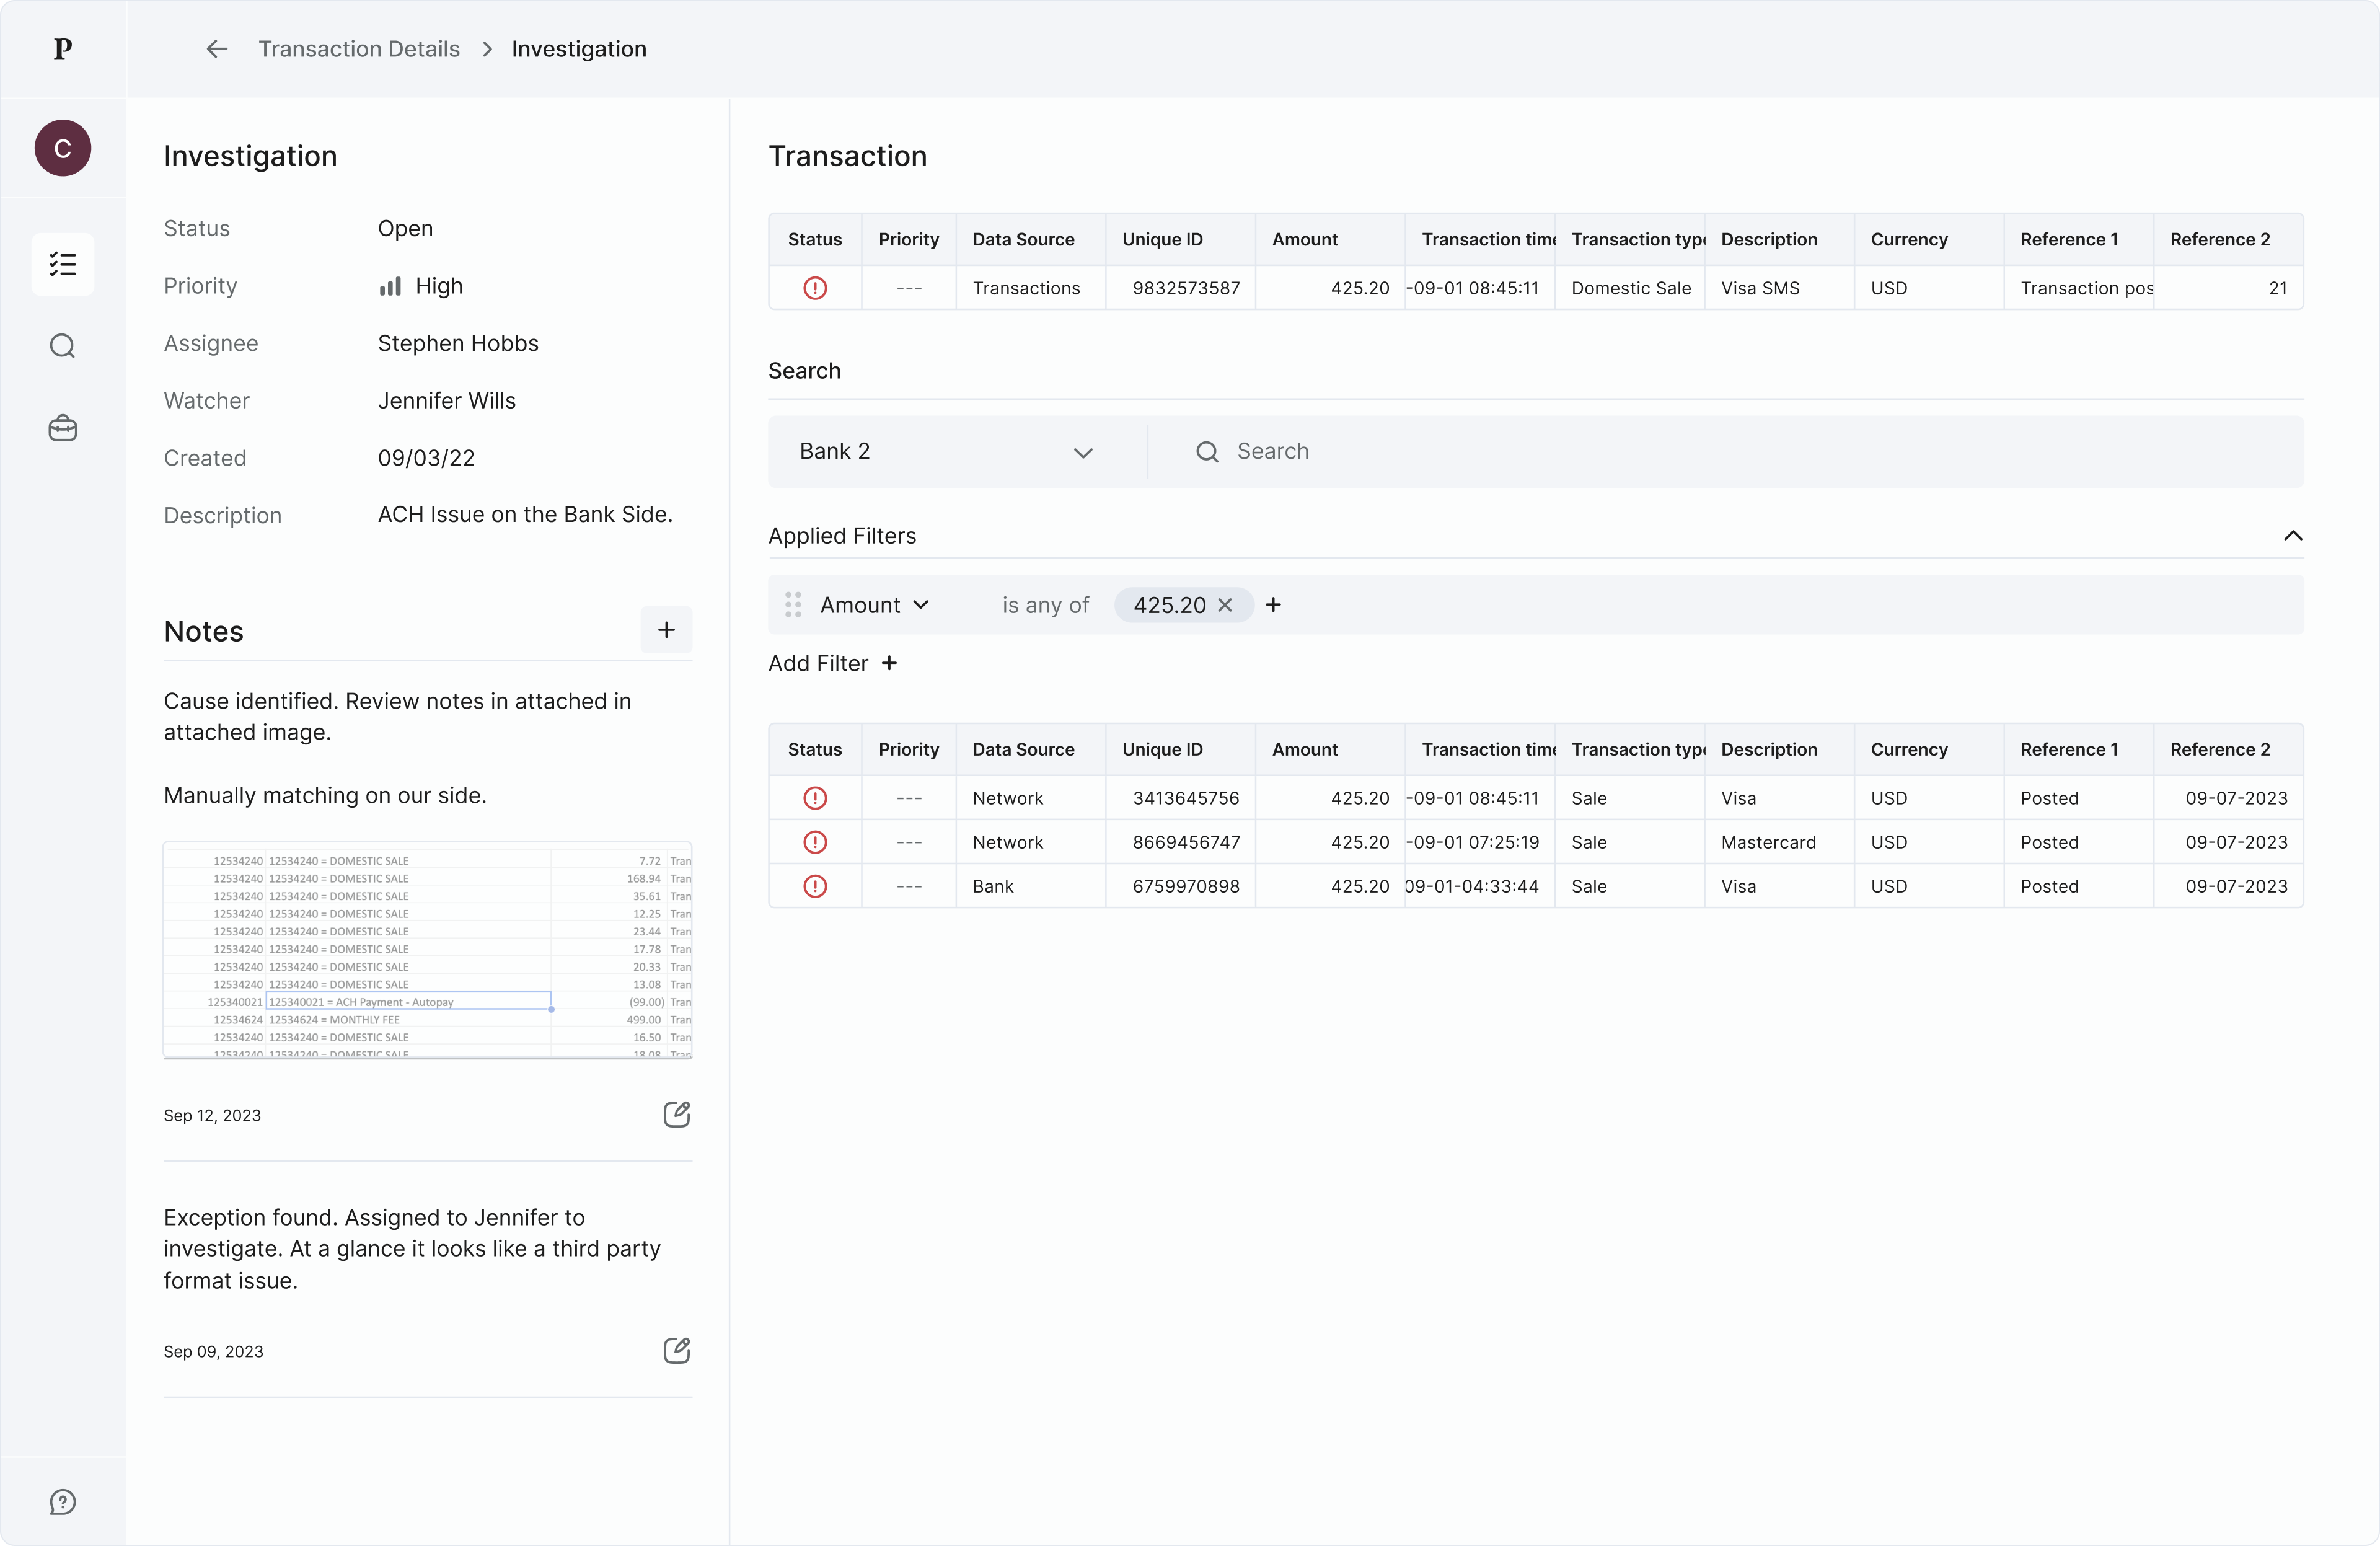
Task: Edit the Sep 12, 2023 note
Action: (677, 1114)
